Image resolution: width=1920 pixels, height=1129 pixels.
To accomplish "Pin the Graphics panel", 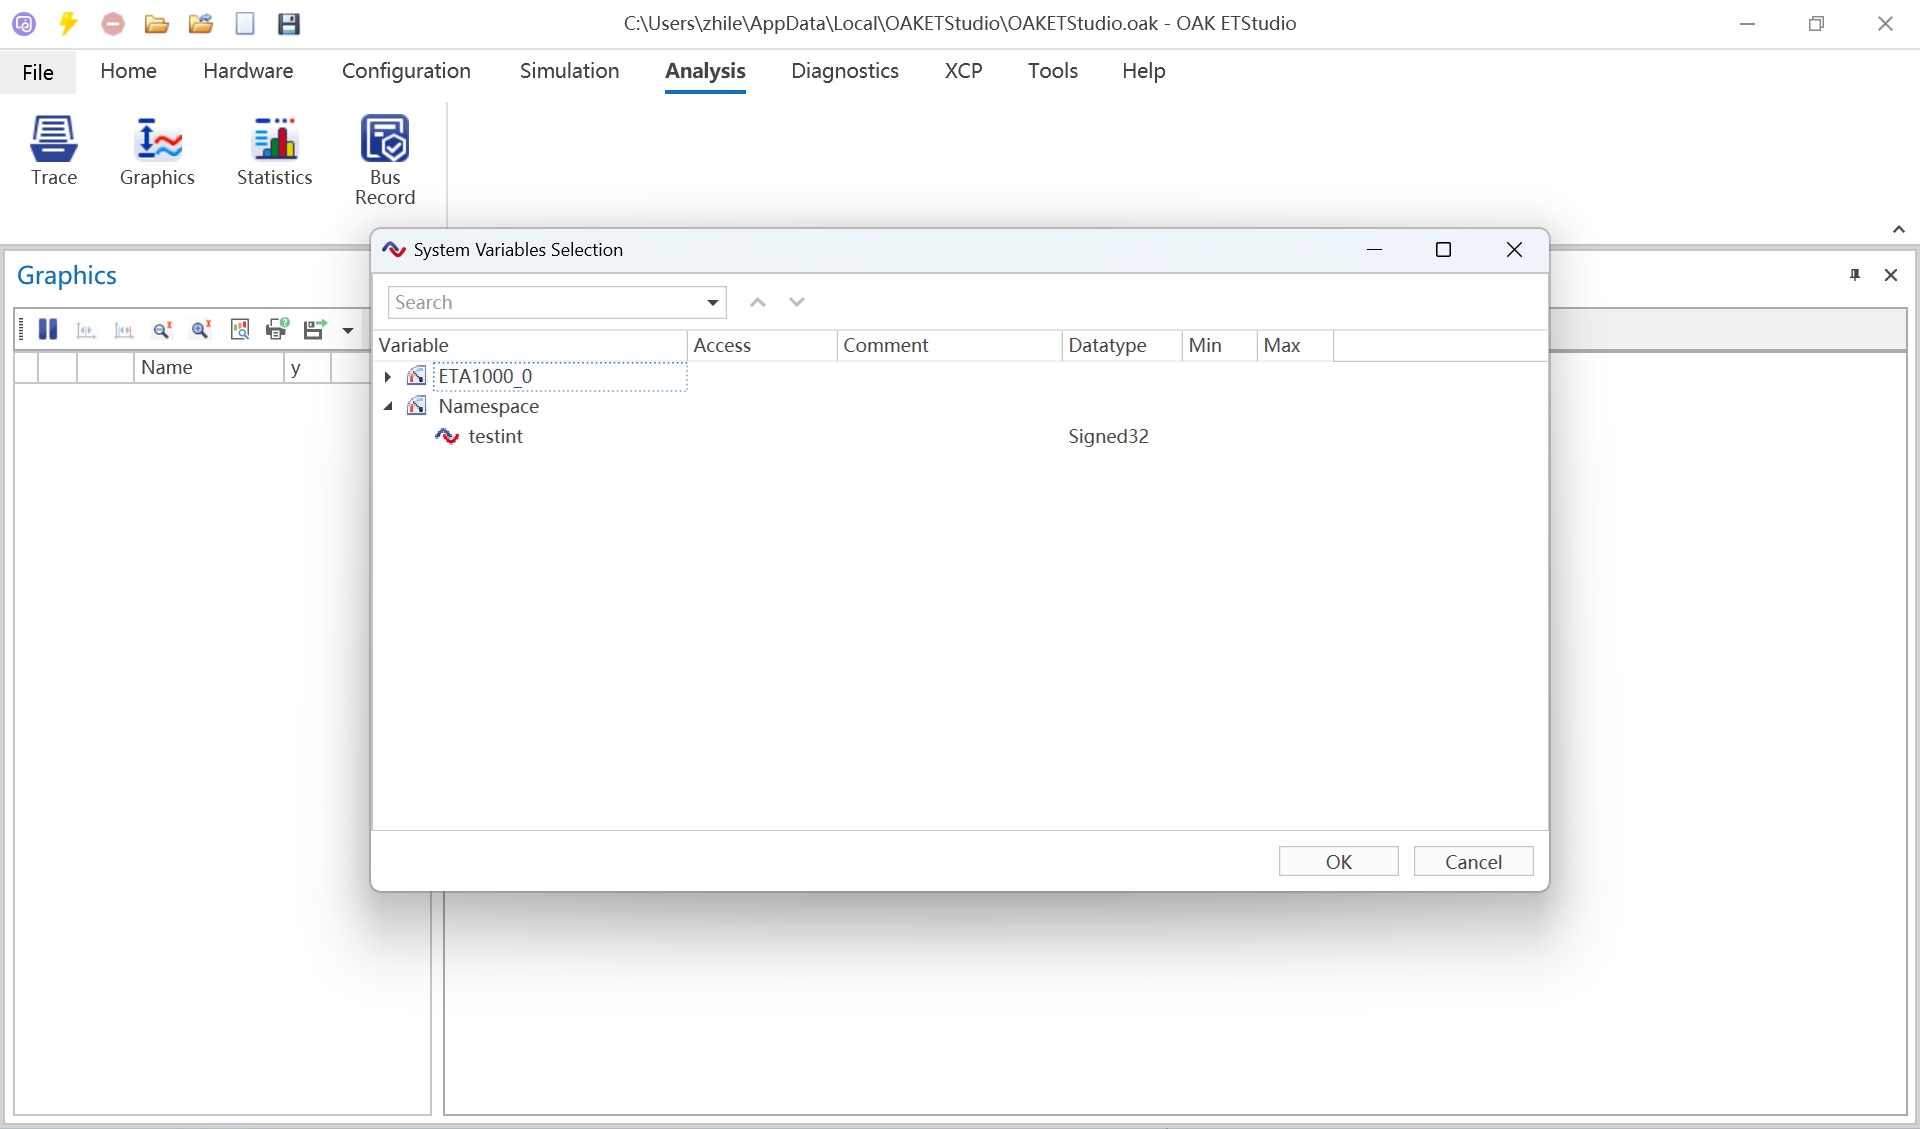I will (x=1855, y=275).
